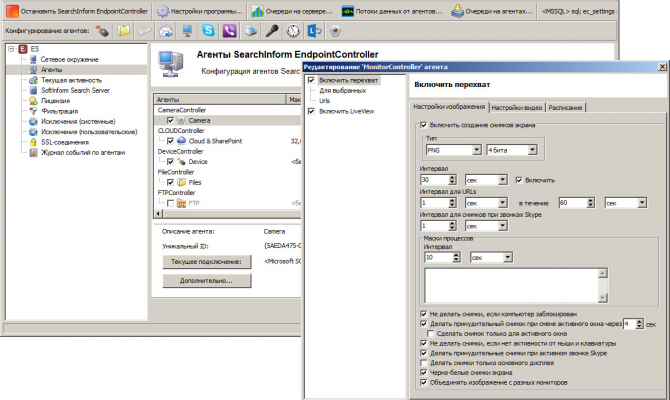This screenshot has height=400, width=670.
Task: Click the в течение 60 value field
Action: (573, 203)
